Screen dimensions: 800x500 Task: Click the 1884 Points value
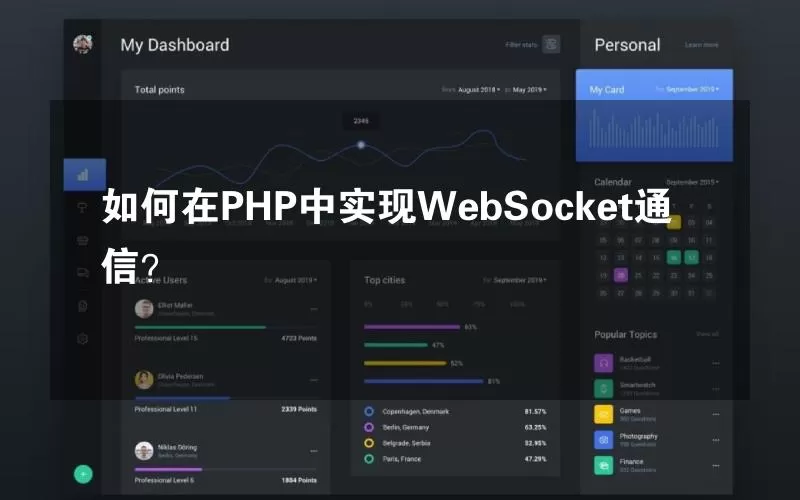[299, 480]
